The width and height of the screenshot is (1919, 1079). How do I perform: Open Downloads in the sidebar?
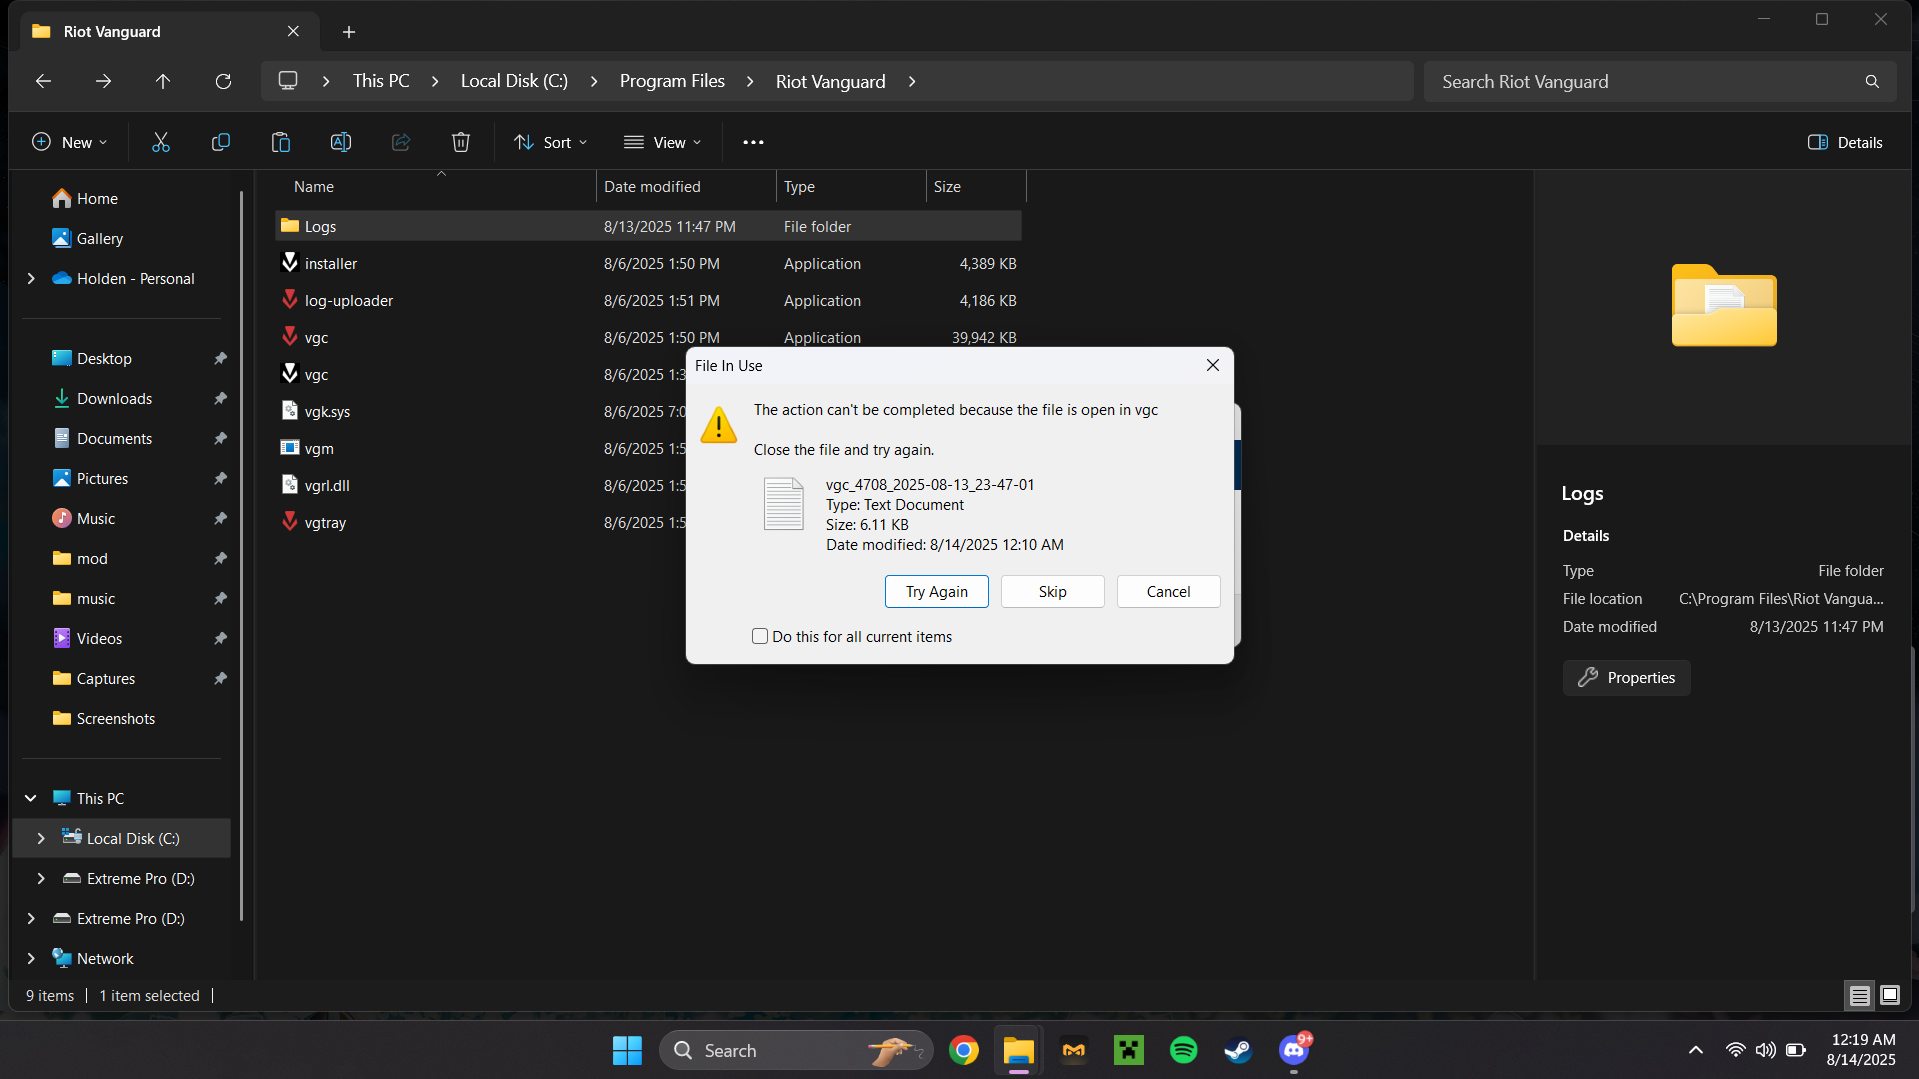coord(114,398)
